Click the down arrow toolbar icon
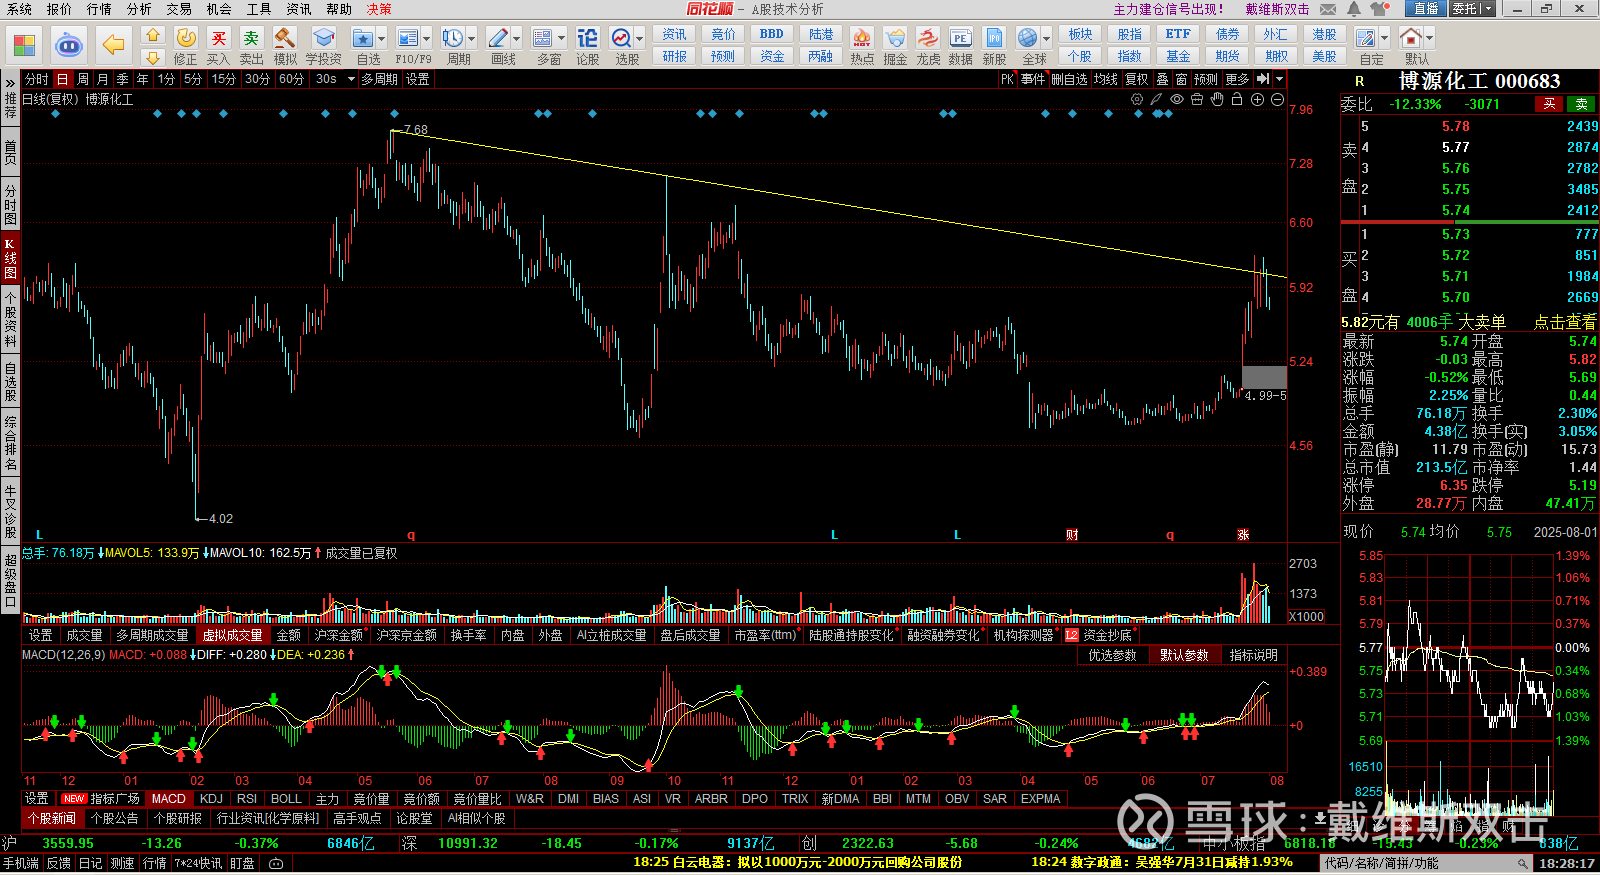Screen dimensions: 1600x875 (153, 57)
